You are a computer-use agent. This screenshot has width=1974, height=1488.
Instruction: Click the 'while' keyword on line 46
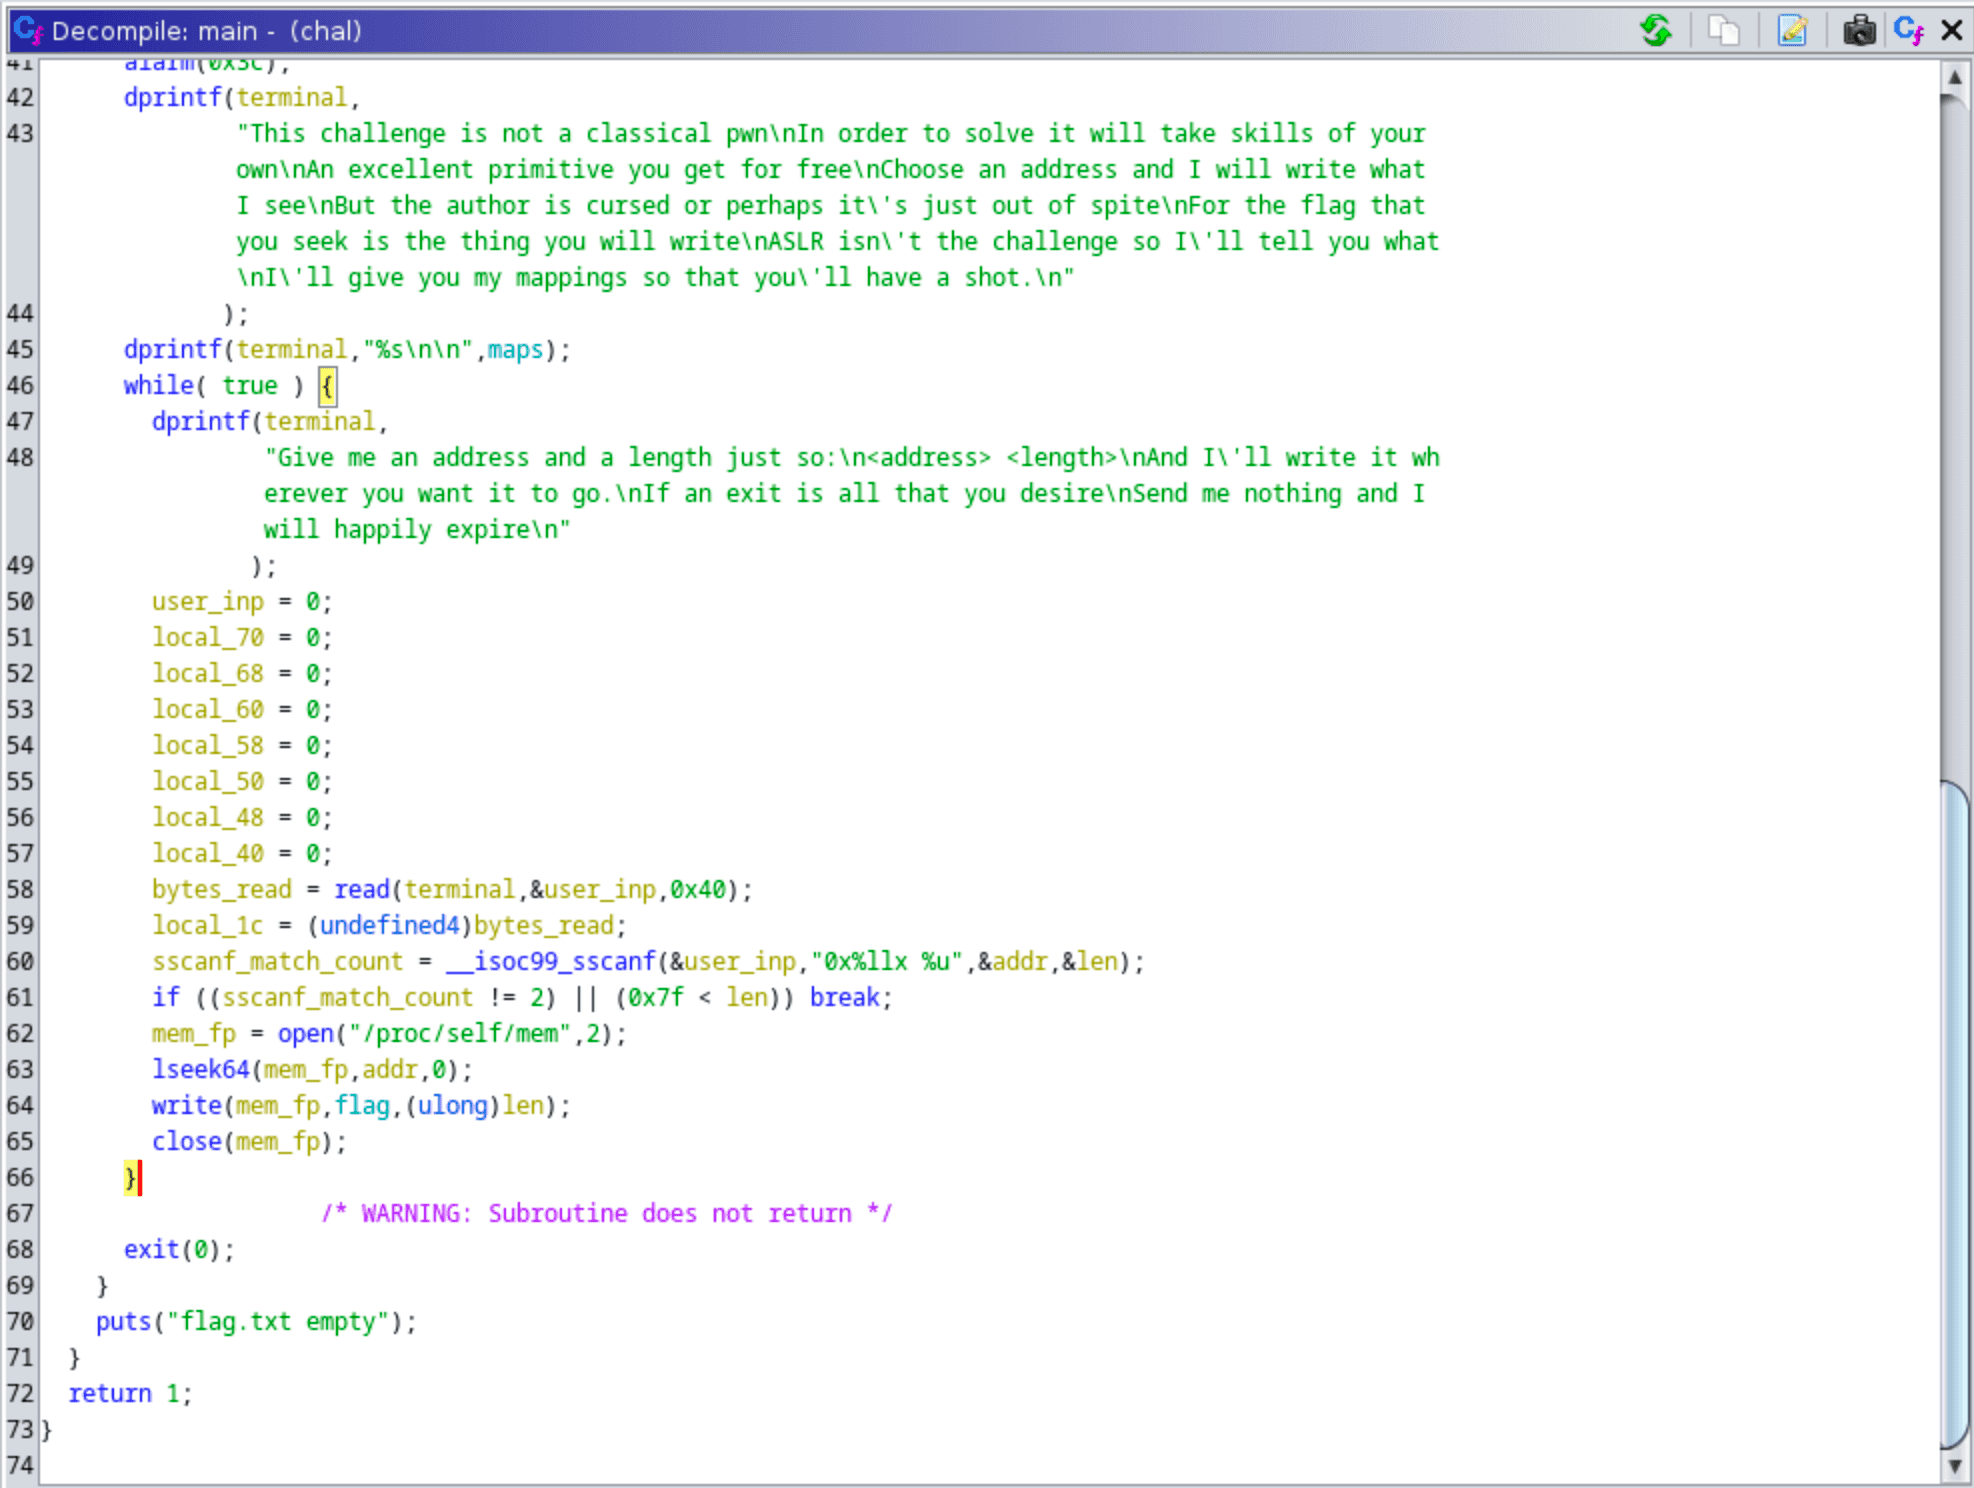tap(159, 386)
